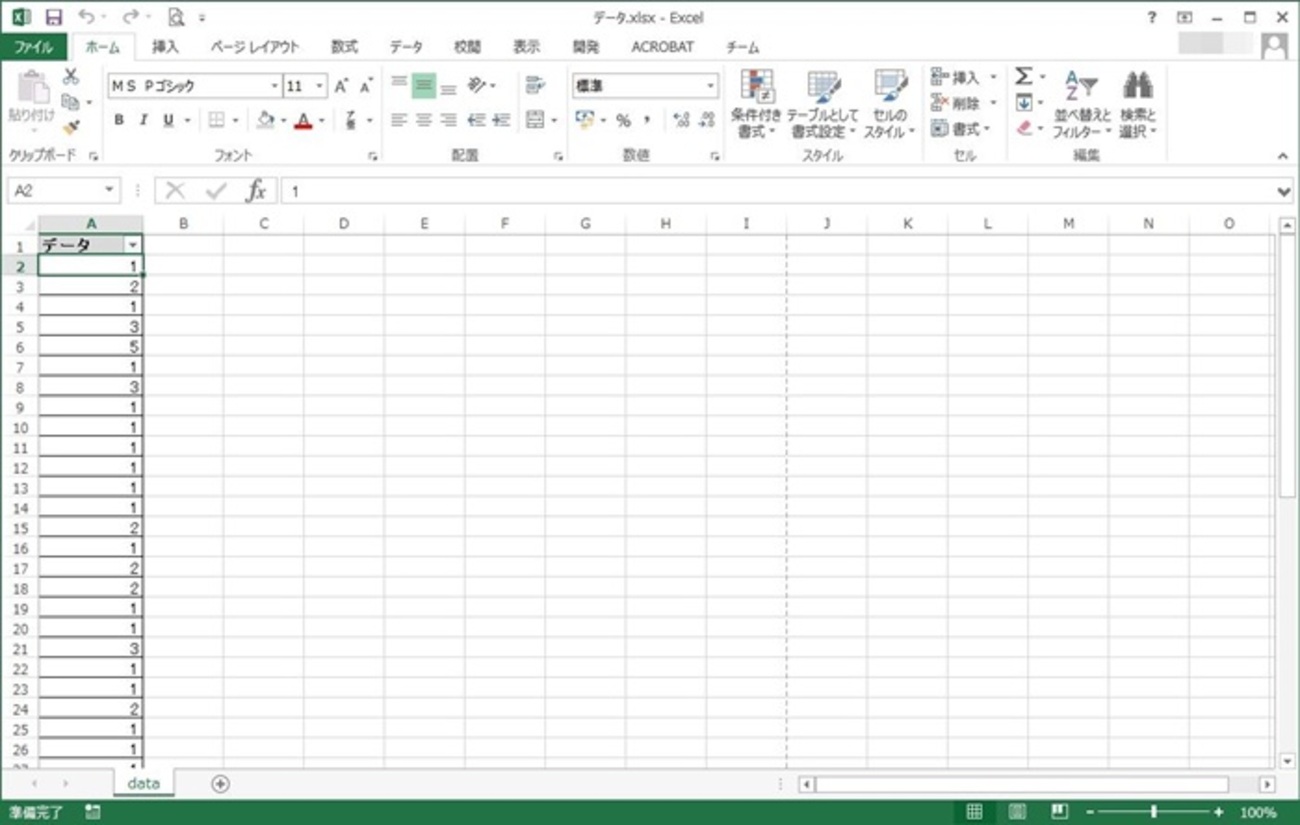Apply the red font color
The height and width of the screenshot is (825, 1300).
tap(302, 120)
